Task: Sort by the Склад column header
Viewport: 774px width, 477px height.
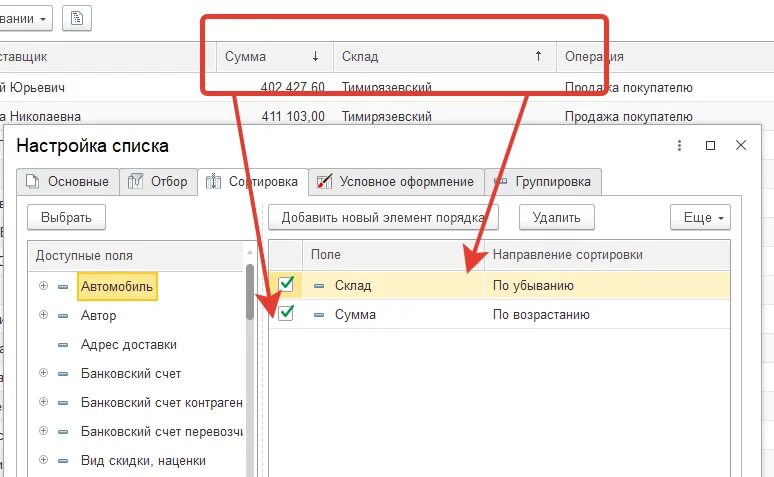Action: pyautogui.click(x=445, y=56)
